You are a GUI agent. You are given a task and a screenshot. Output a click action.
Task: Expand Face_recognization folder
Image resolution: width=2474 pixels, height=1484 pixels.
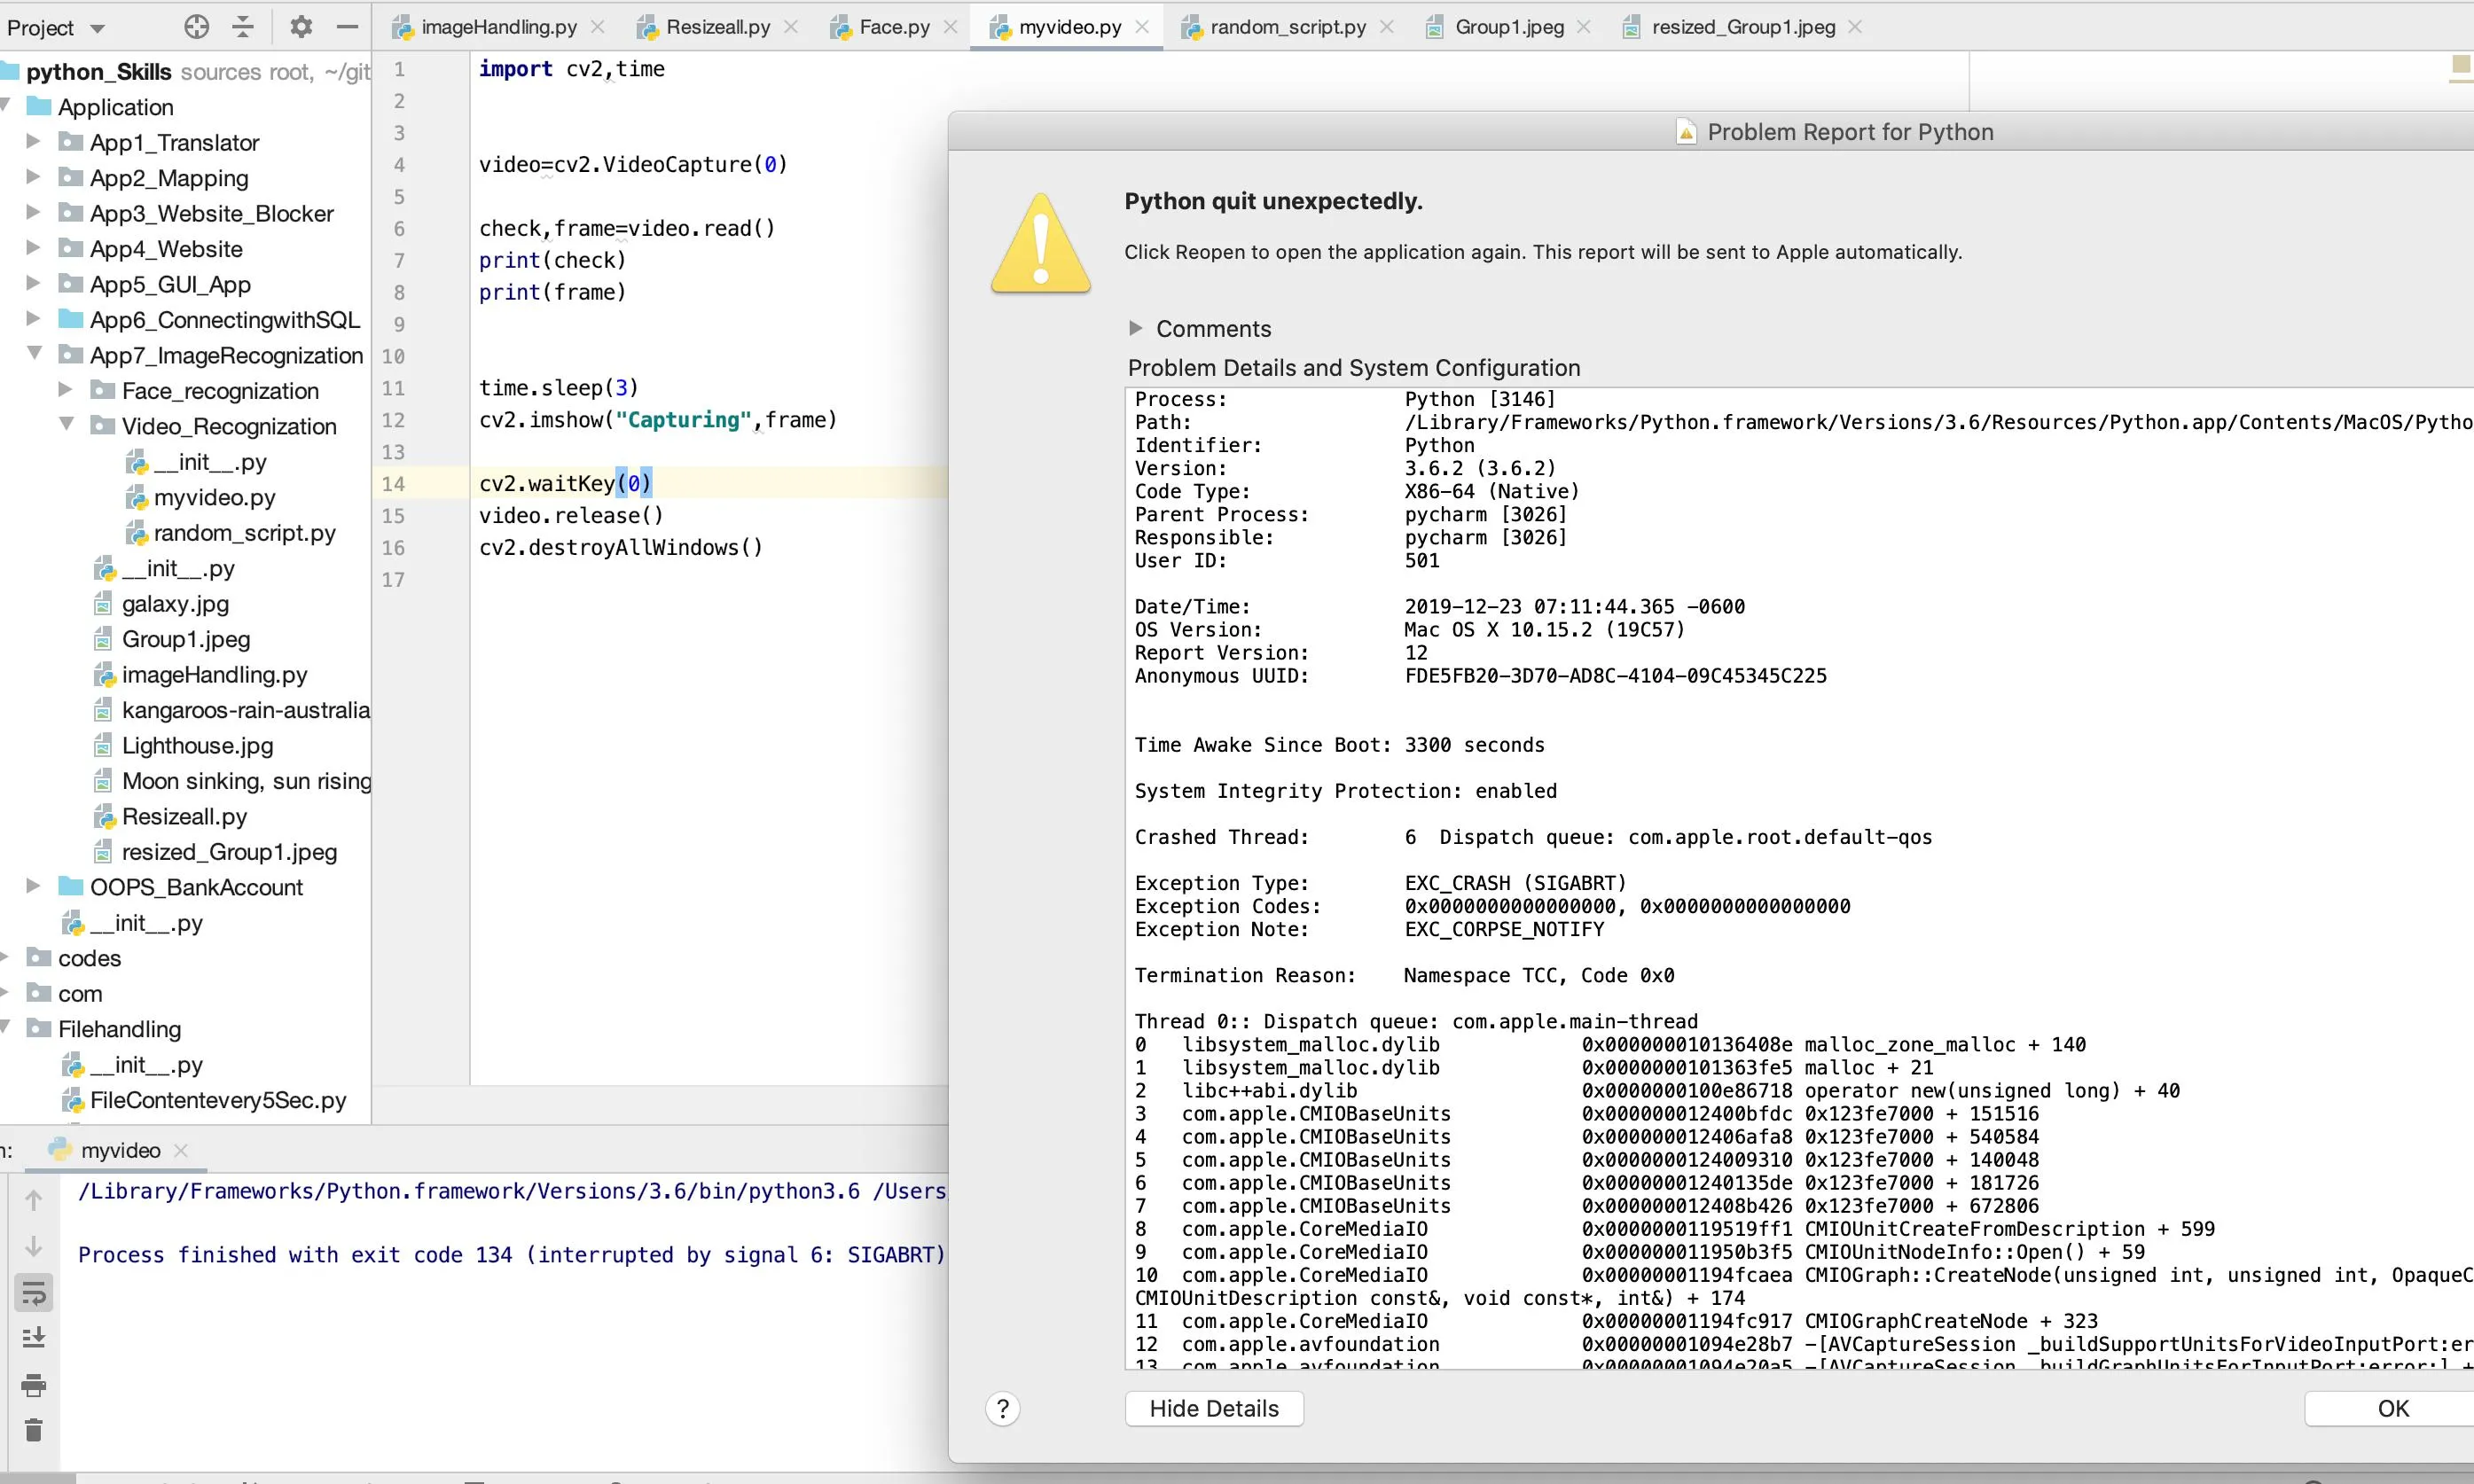coord(65,389)
